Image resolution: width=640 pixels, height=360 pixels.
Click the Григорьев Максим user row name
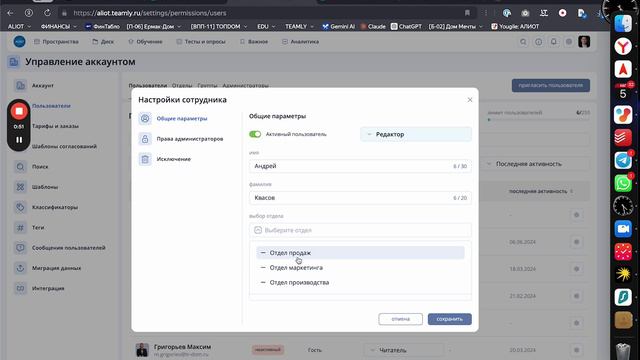point(182,347)
